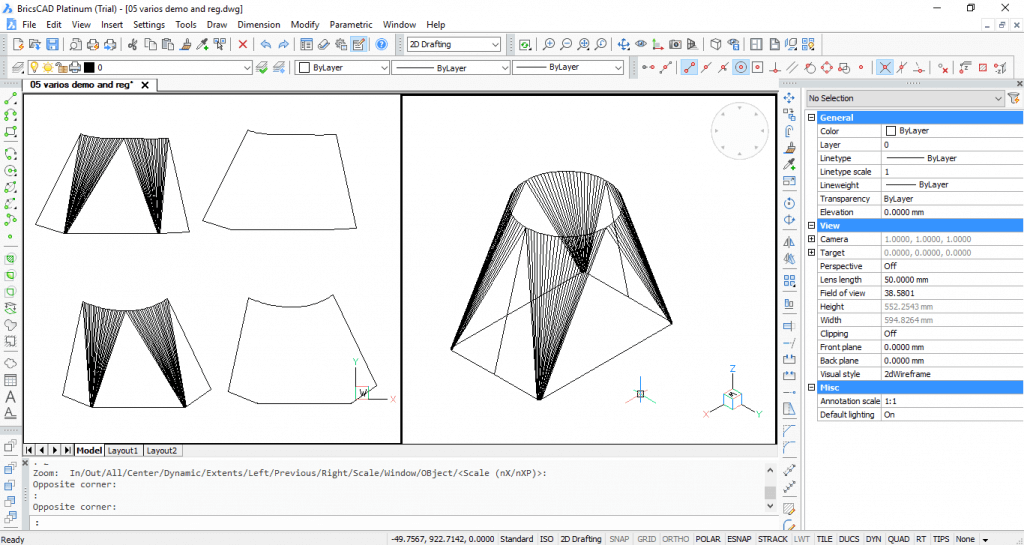
Task: Switch to the Layout2 tab
Action: point(161,450)
